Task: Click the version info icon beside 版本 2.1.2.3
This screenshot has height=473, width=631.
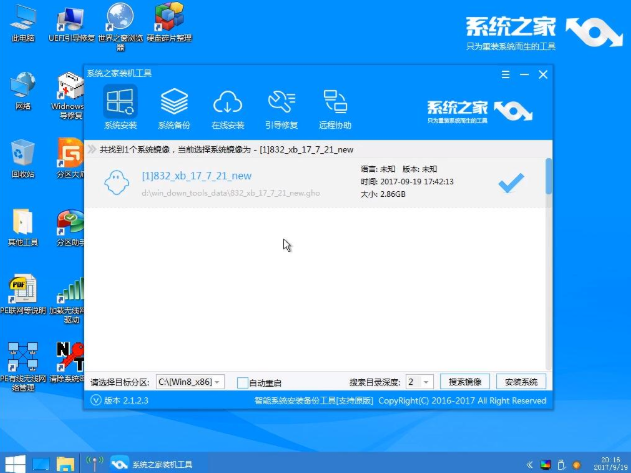Action: point(96,401)
